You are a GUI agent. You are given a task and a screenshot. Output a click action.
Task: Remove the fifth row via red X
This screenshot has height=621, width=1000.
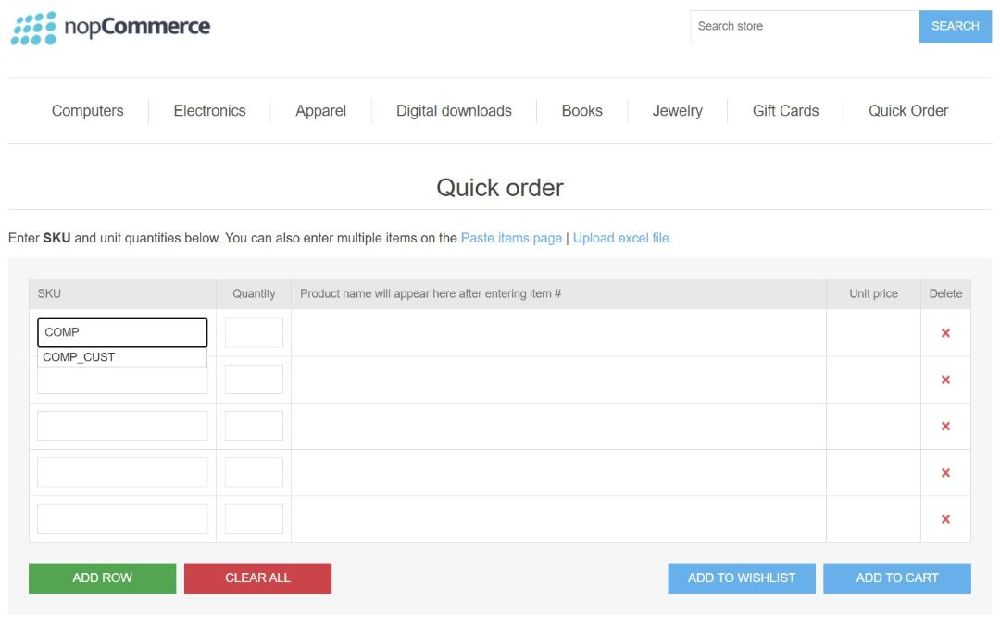(945, 519)
